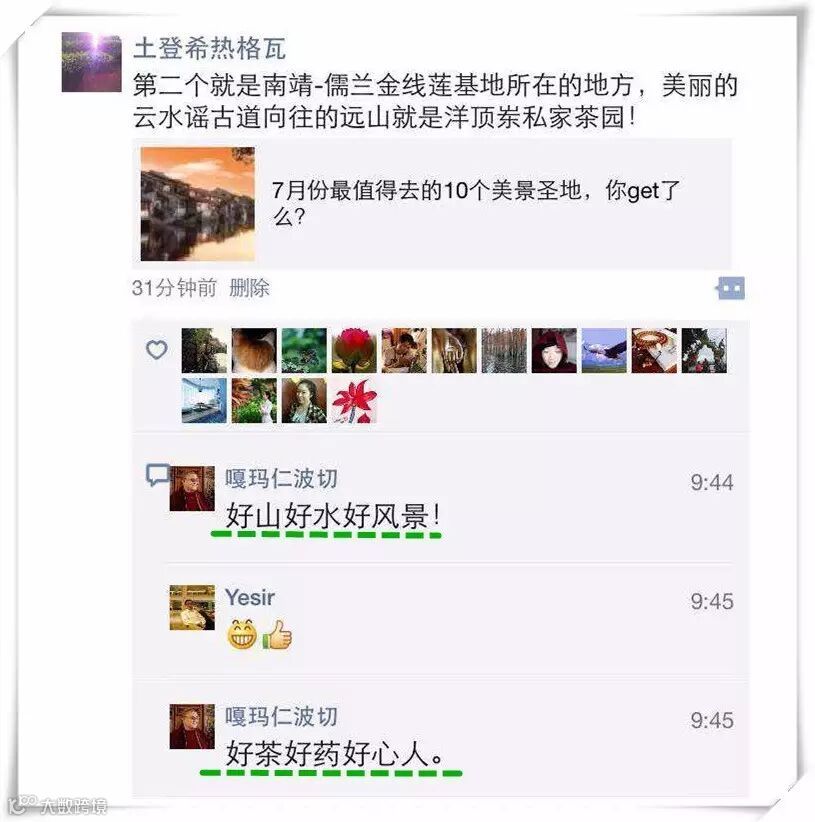This screenshot has height=822, width=815.
Task: Tap the Yesir username in comments
Action: 249,597
